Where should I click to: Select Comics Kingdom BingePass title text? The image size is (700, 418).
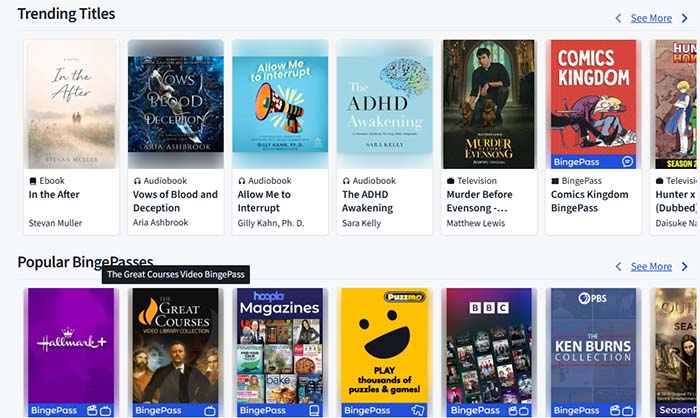(589, 201)
